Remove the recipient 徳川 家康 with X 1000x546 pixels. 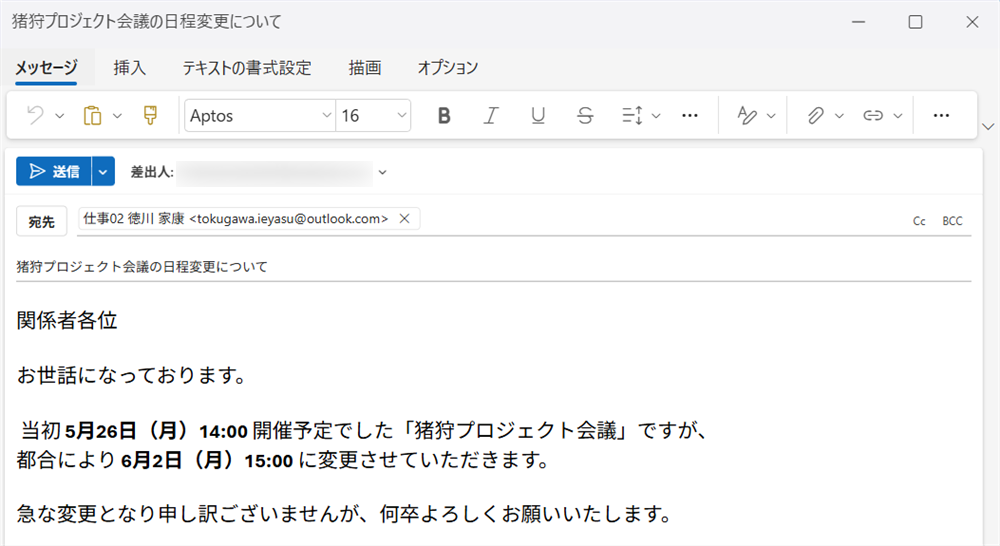404,219
